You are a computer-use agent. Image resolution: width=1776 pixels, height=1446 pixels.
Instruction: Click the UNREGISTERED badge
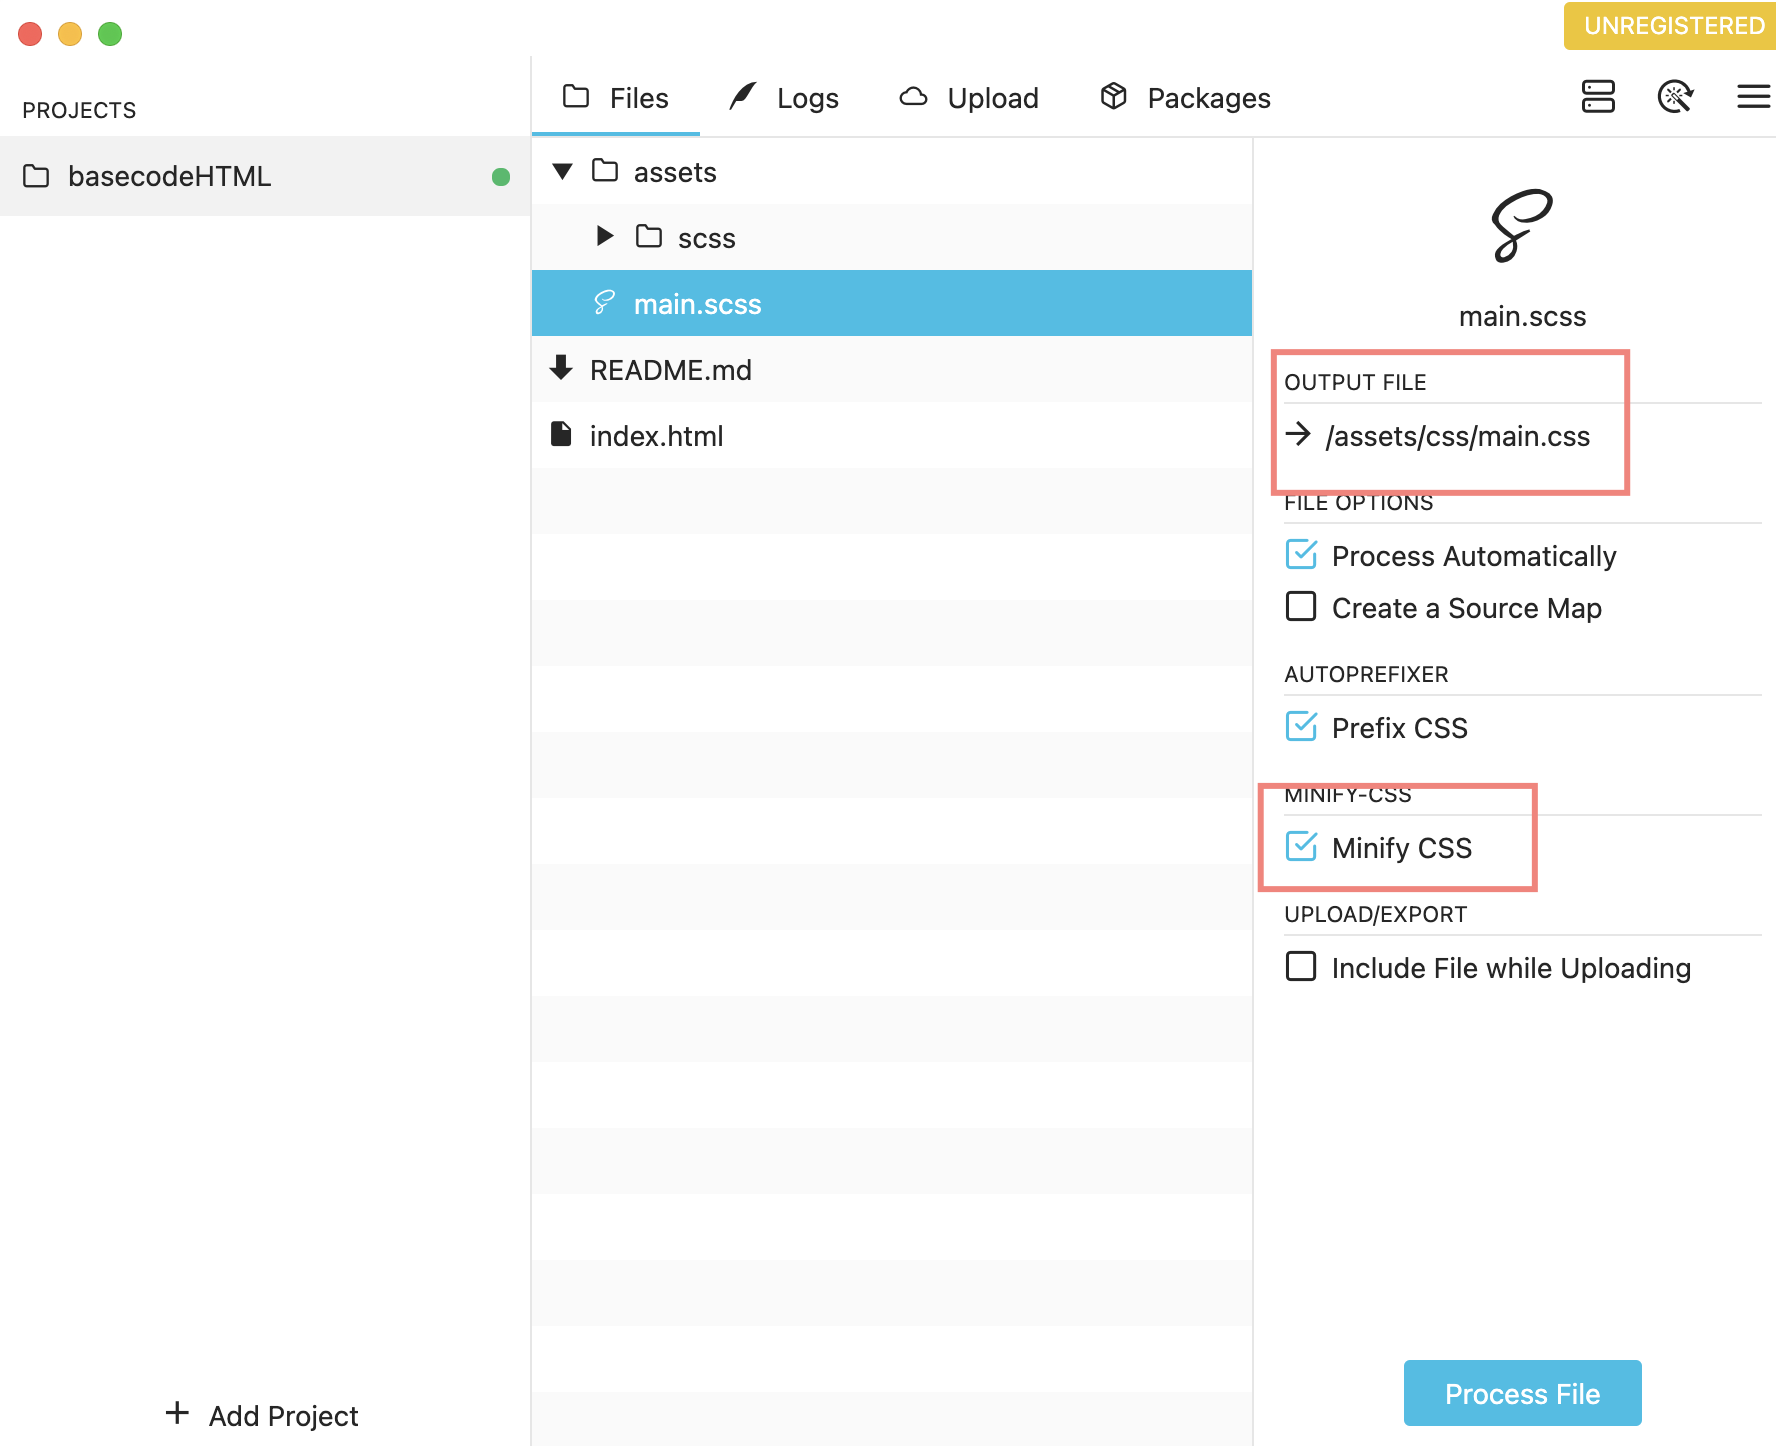1671,26
